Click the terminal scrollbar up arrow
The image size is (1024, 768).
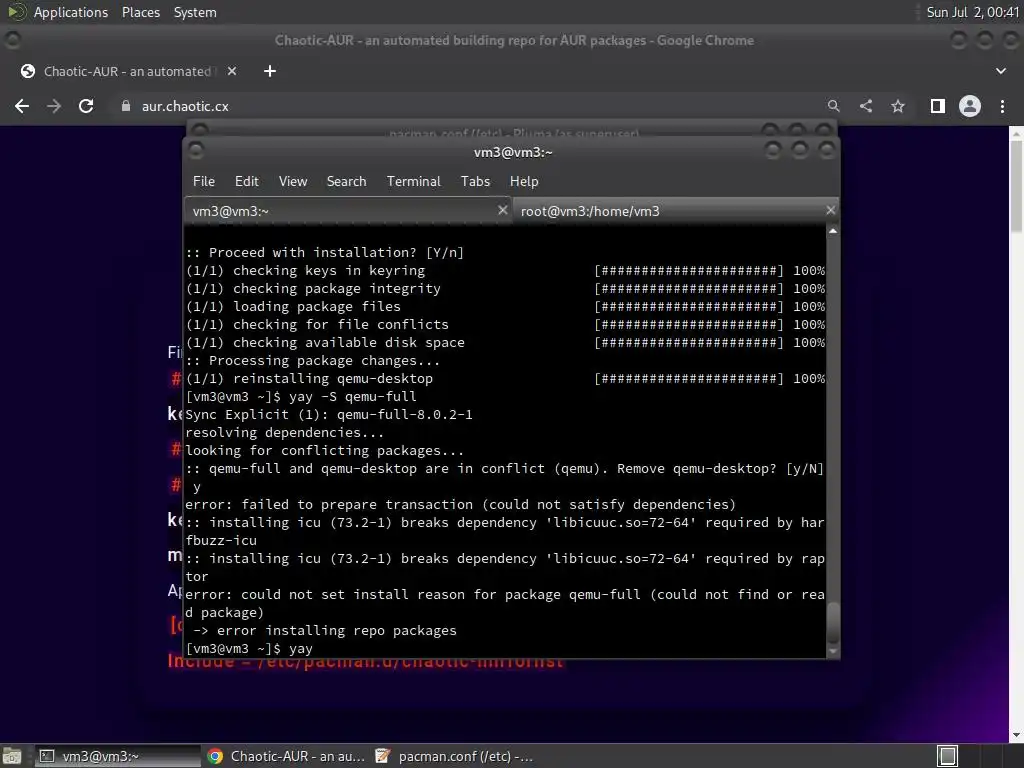click(833, 231)
